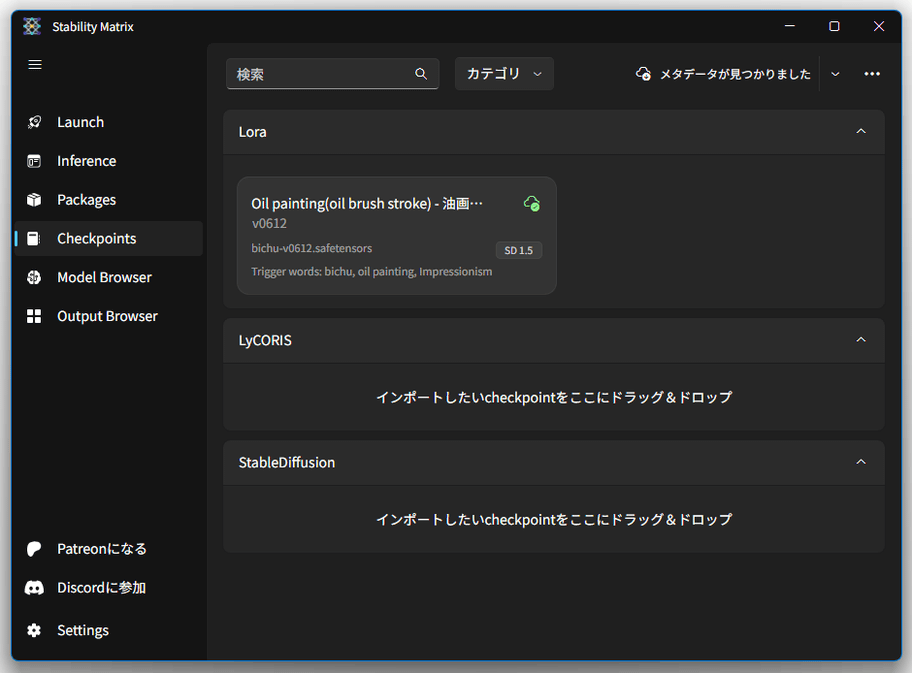
Task: Open the Settings page
Action: [x=109, y=631]
